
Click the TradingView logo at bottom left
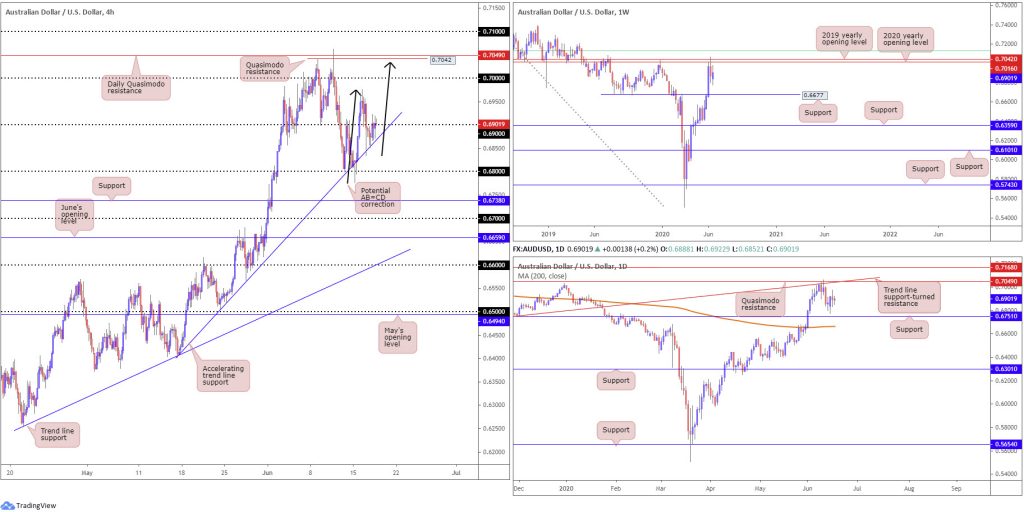click(29, 505)
